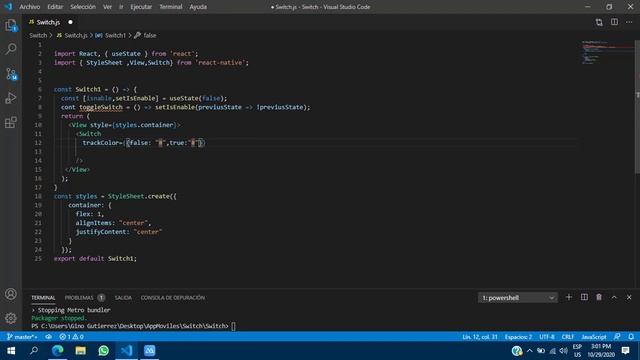The image size is (640, 360).
Task: Click ESP language indicator in taskbar
Action: pos(577,346)
